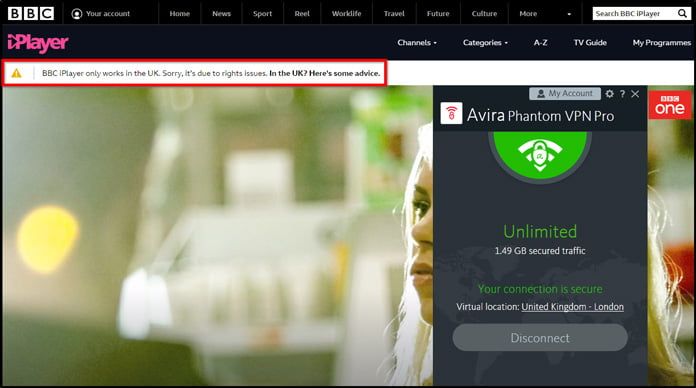
Task: Click the search magnifier icon
Action: pyautogui.click(x=682, y=14)
